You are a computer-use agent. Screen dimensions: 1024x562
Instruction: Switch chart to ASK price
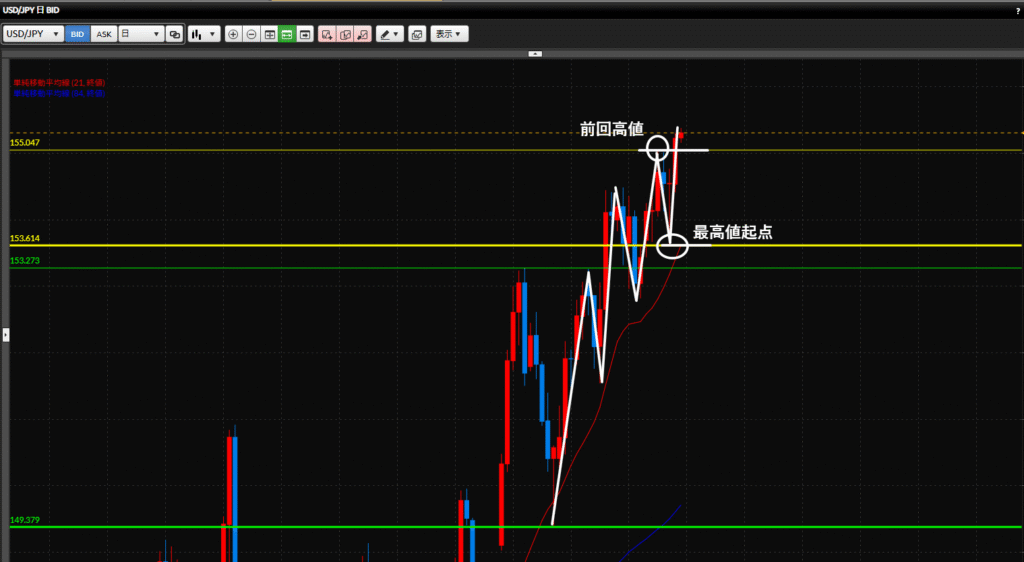click(104, 34)
